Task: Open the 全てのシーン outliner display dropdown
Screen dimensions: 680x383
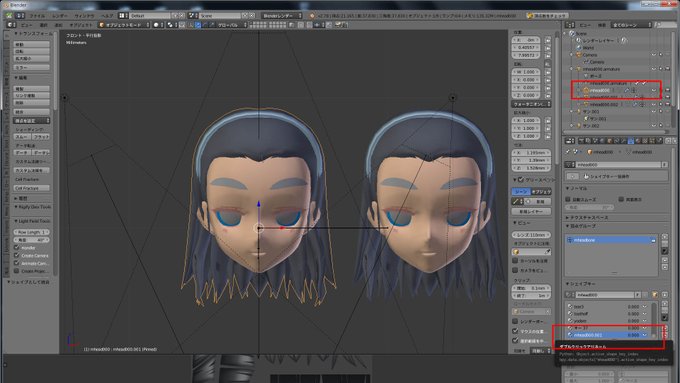Action: 631,25
